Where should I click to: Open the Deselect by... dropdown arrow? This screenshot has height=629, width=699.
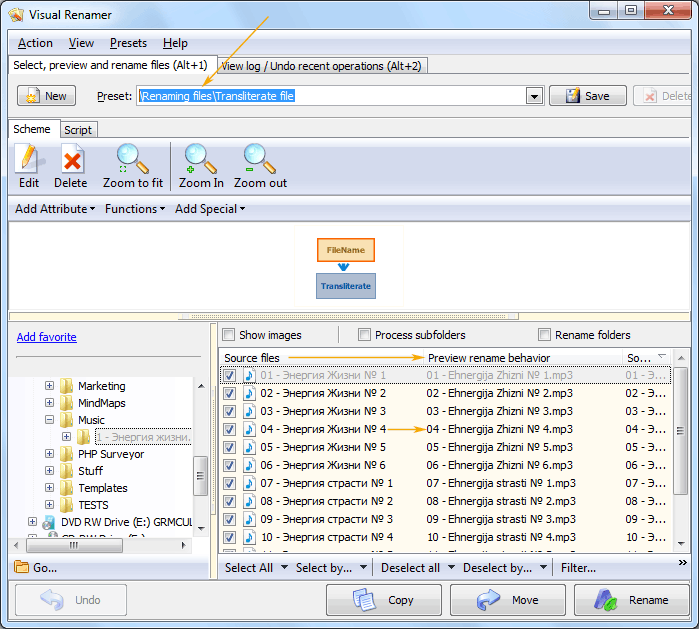tap(543, 567)
